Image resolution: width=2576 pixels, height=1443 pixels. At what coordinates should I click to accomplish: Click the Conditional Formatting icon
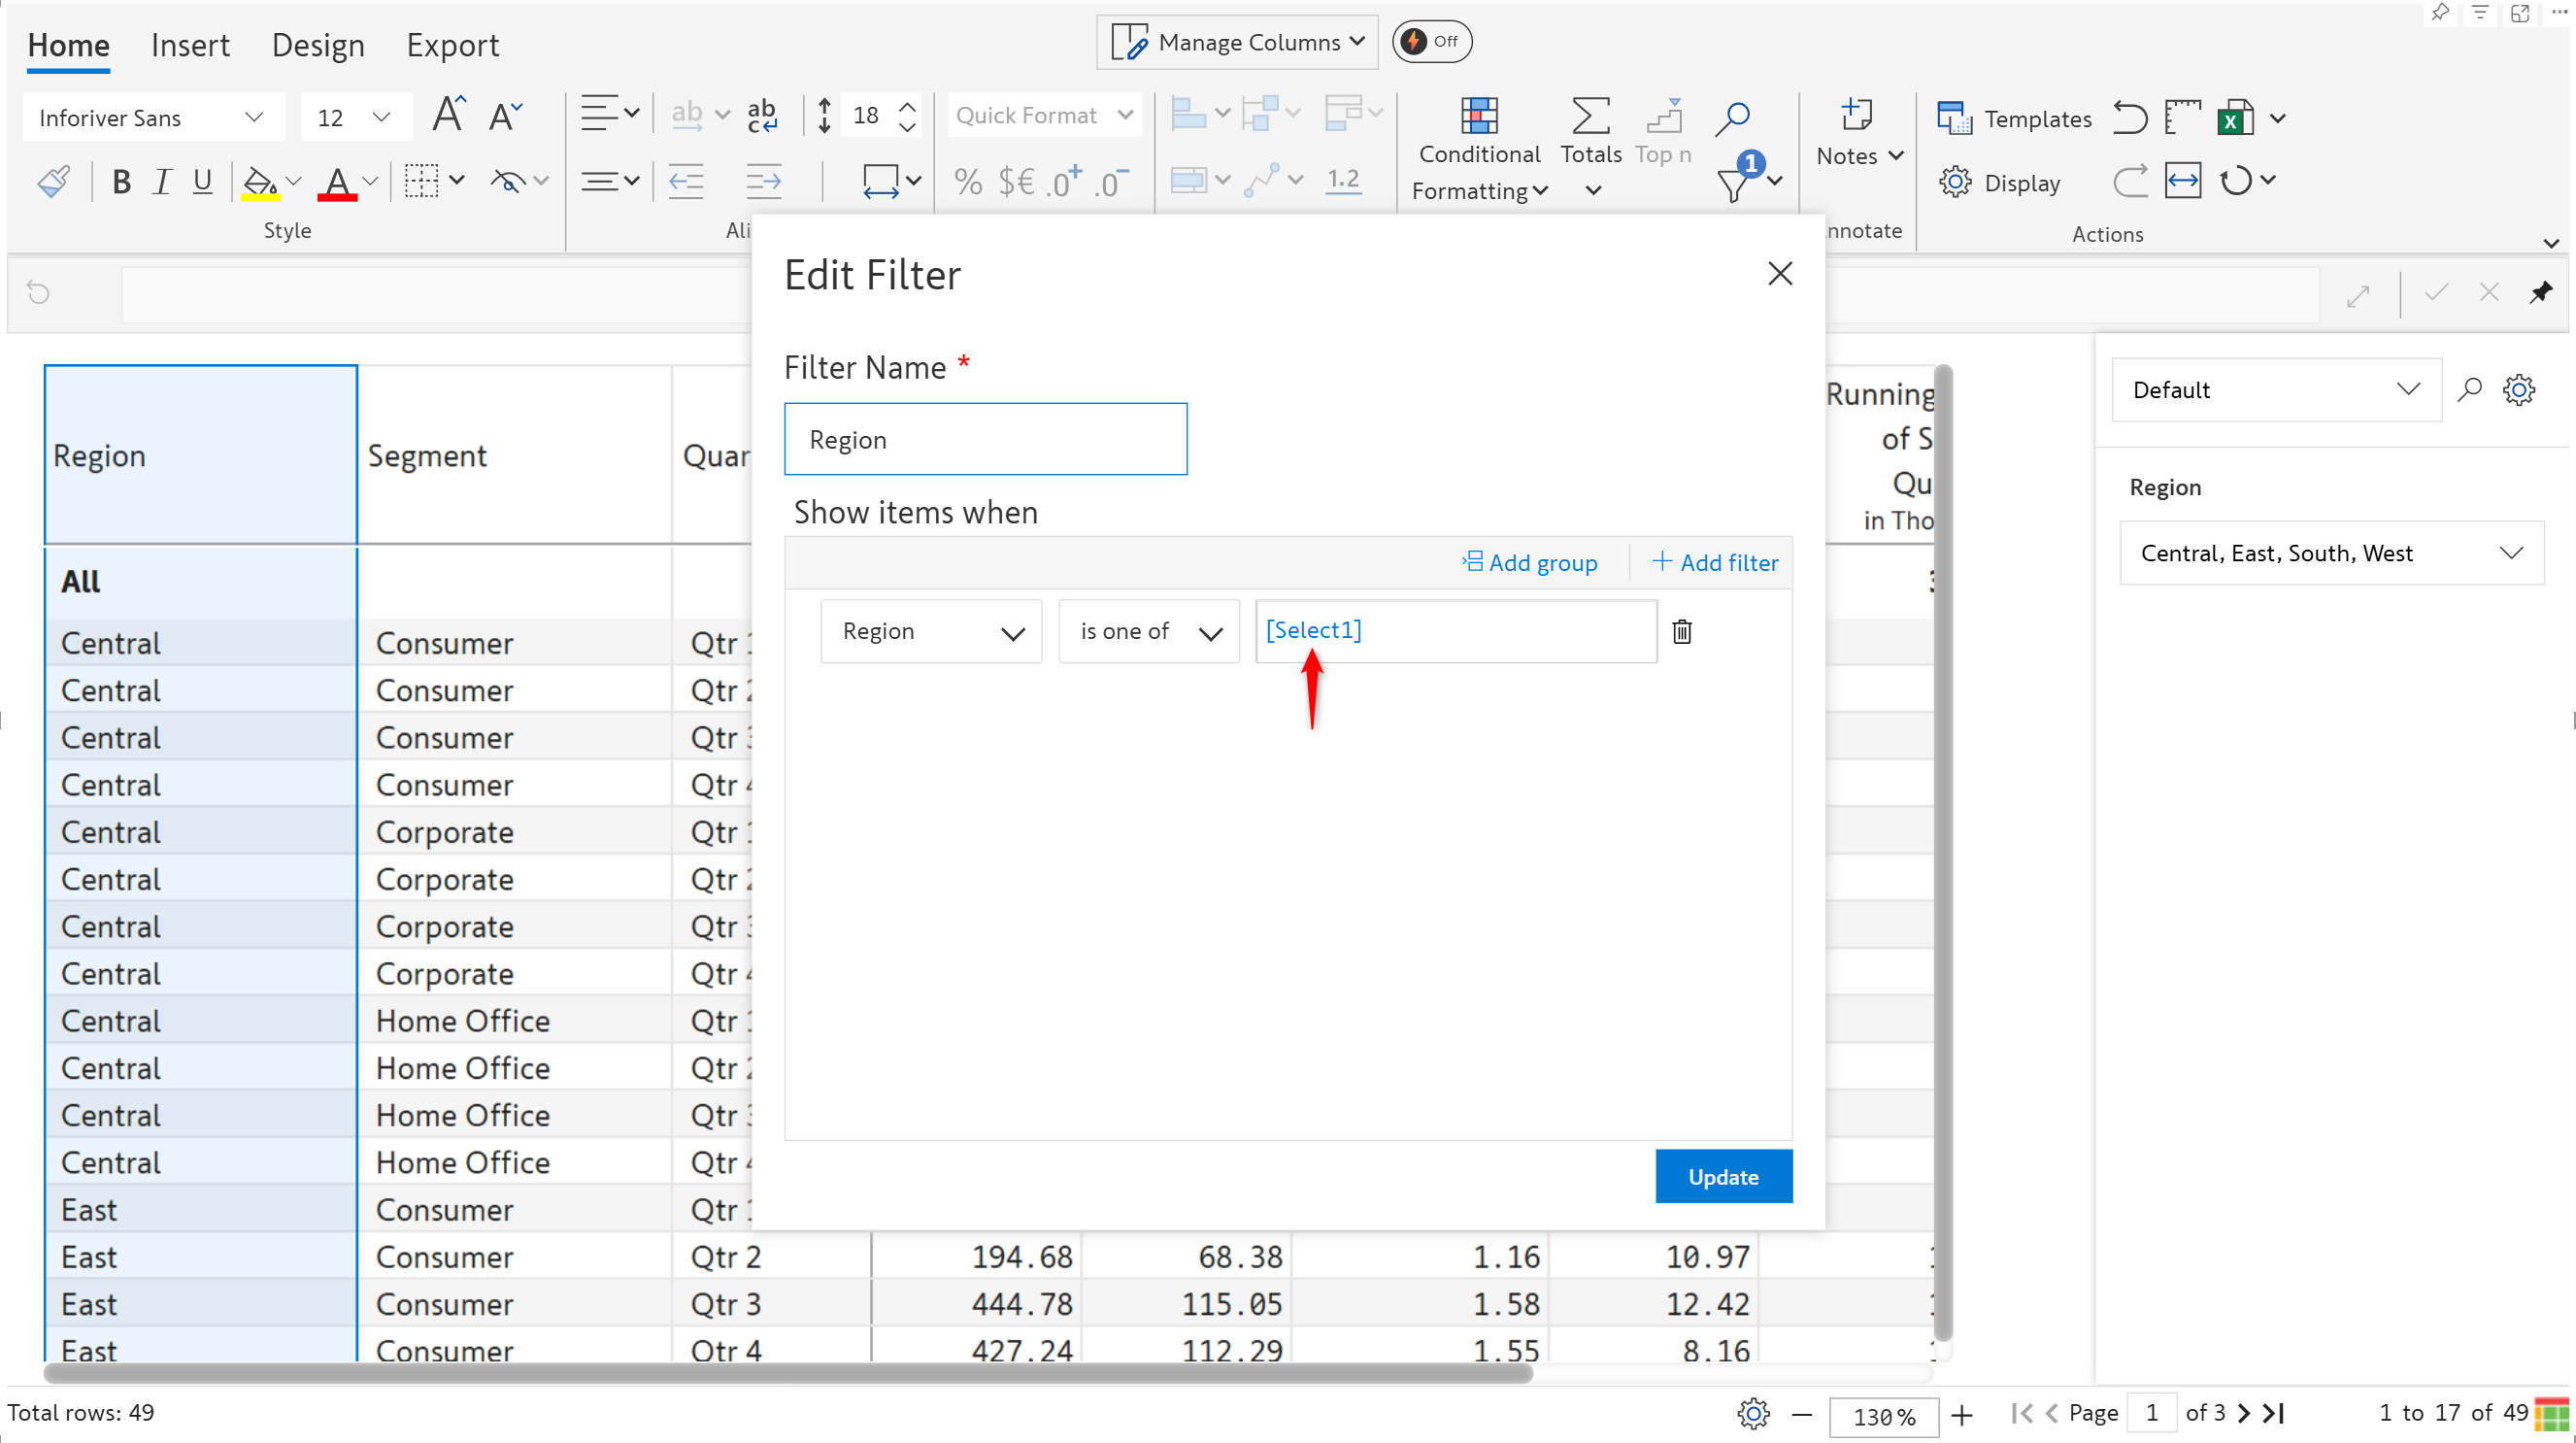[1478, 117]
